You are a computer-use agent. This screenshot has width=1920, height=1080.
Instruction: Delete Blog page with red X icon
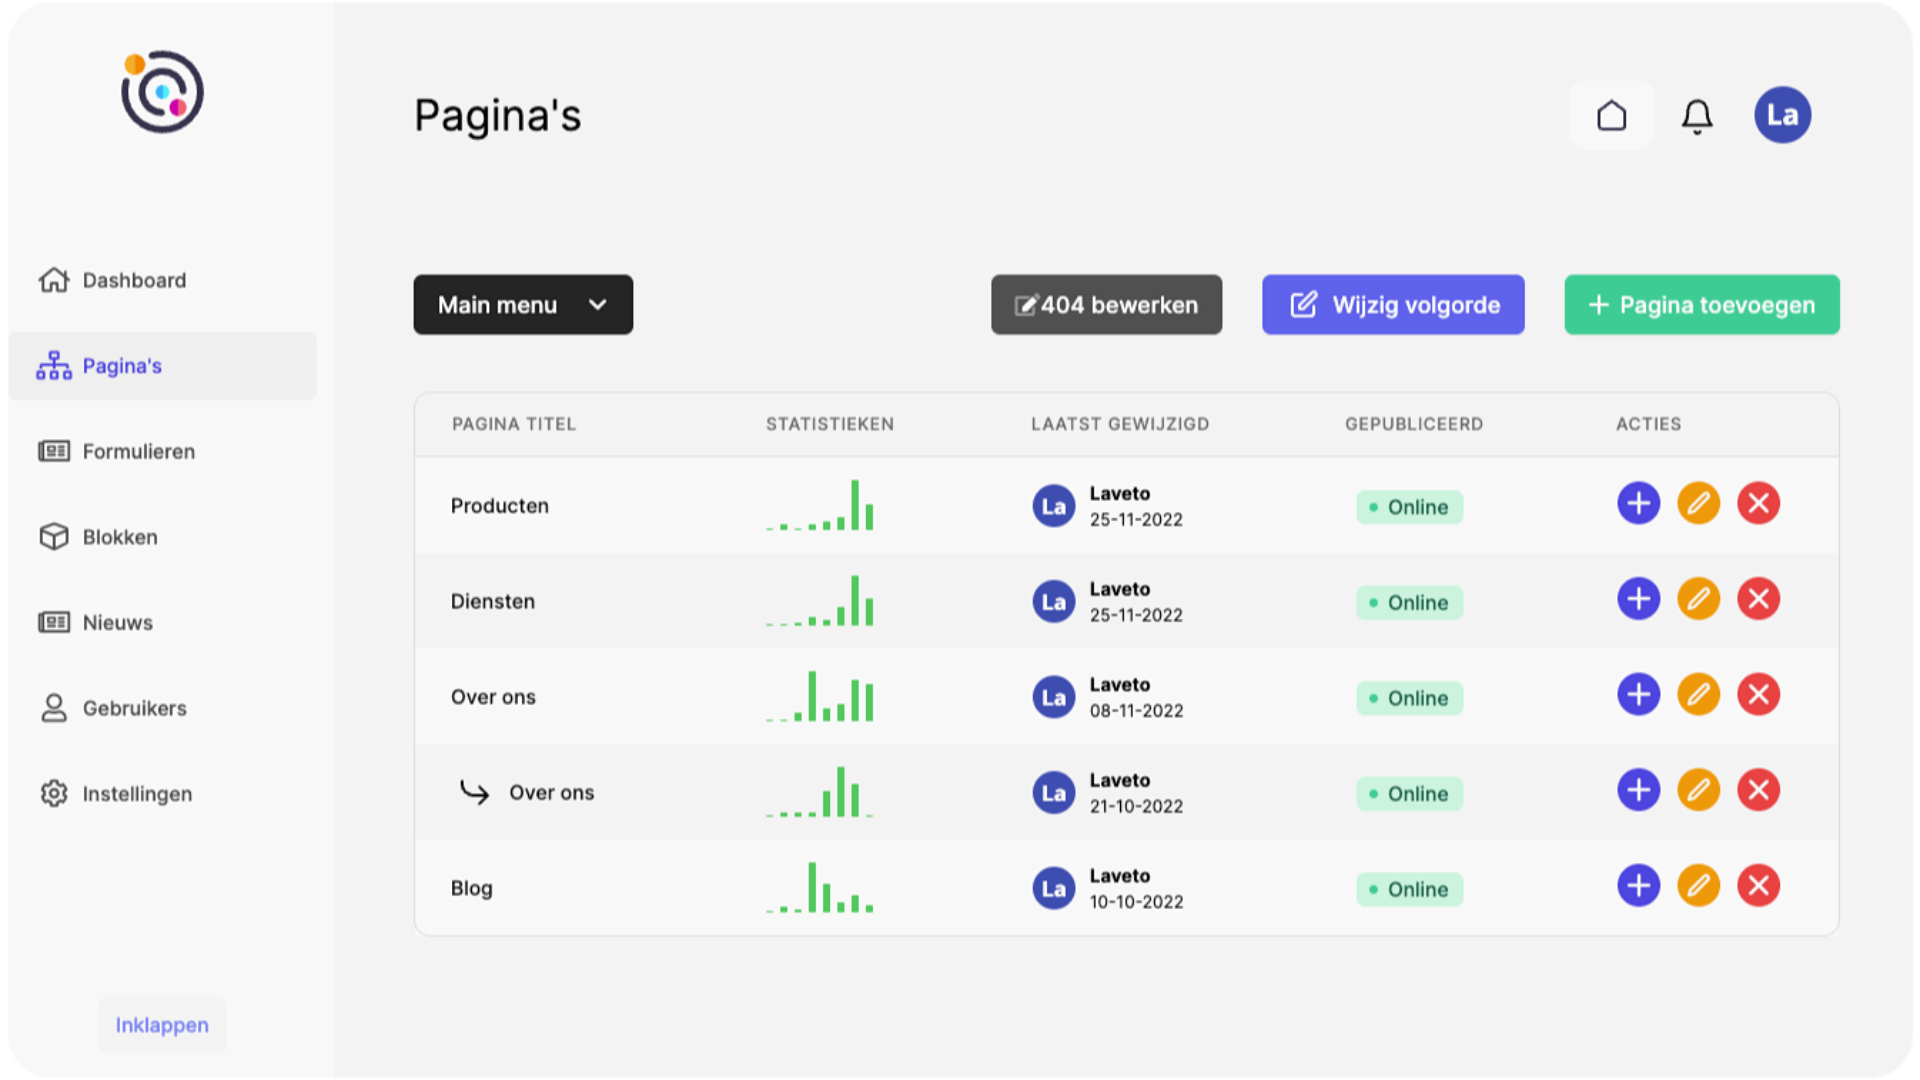pos(1758,886)
